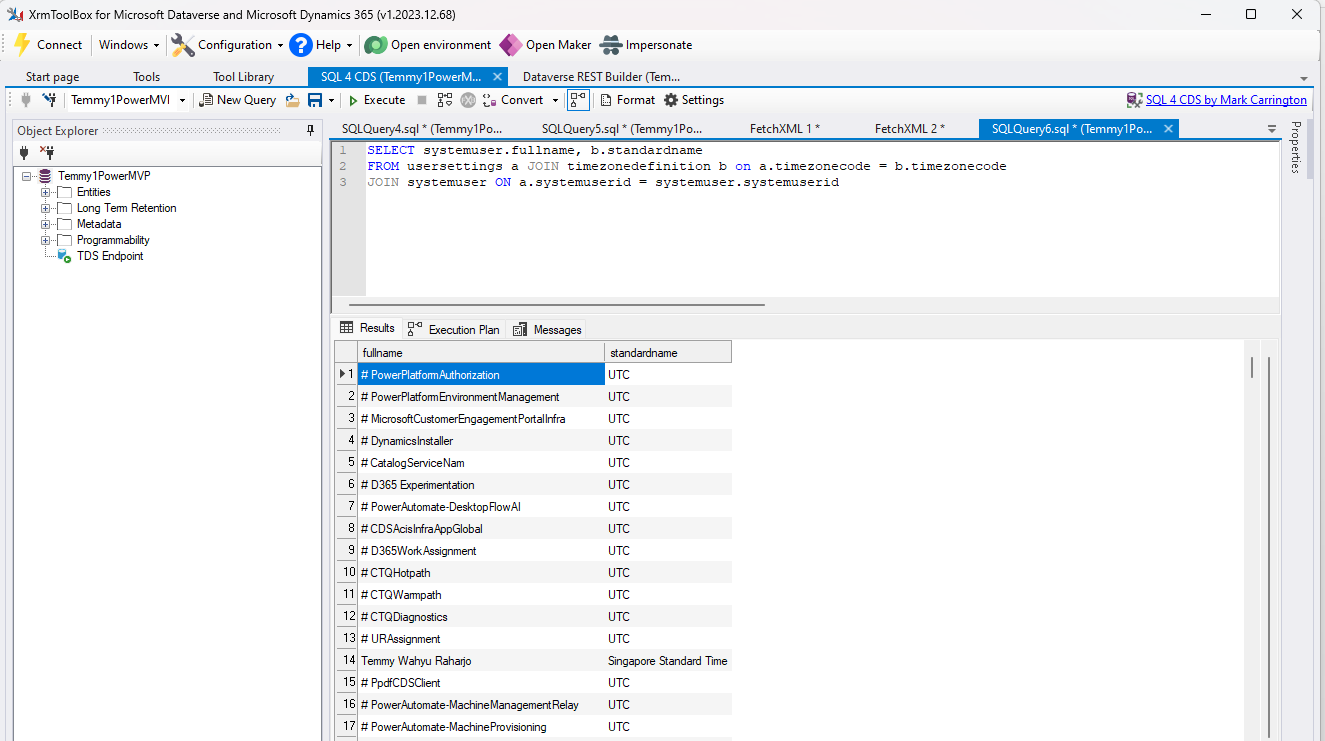Click the estimated execution plan icon

click(x=445, y=100)
